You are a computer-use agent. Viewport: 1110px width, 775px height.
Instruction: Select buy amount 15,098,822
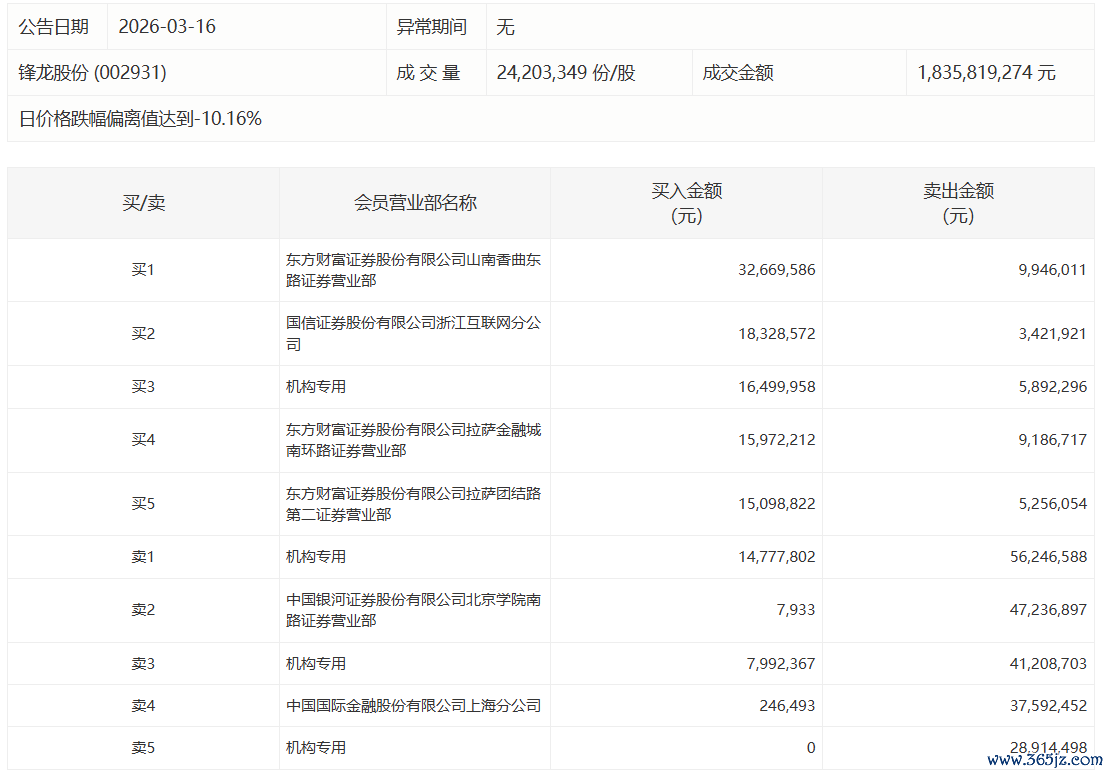pos(777,503)
